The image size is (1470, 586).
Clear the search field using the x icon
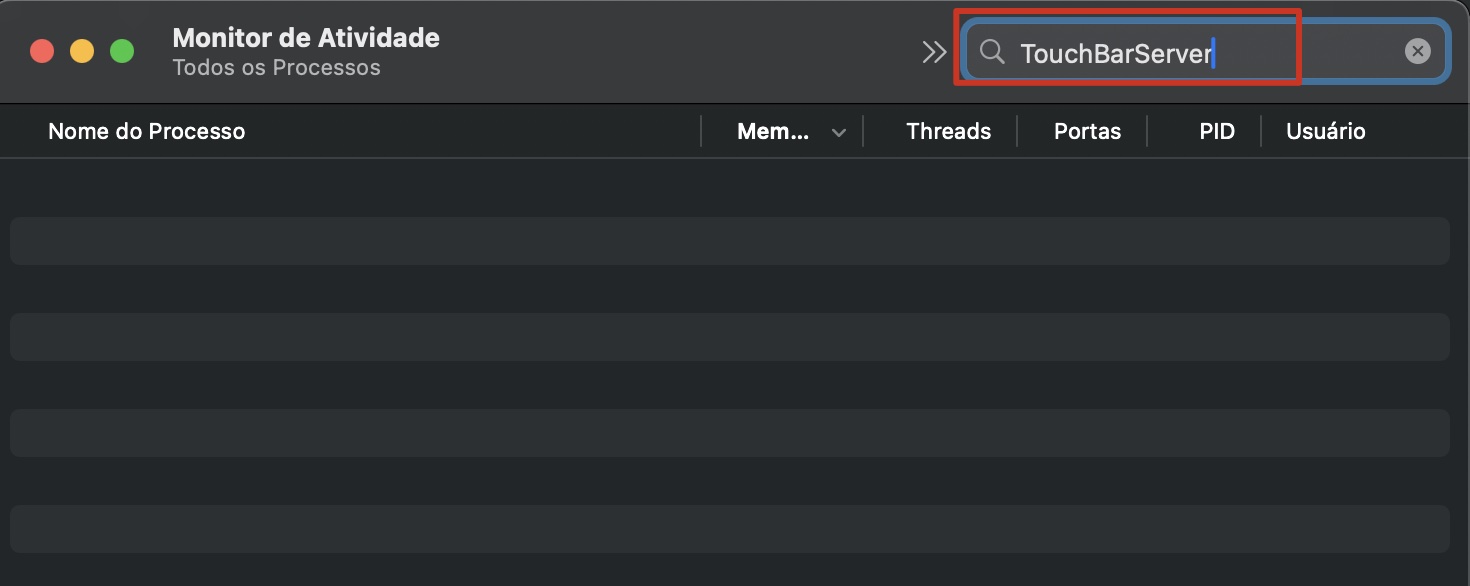1417,50
